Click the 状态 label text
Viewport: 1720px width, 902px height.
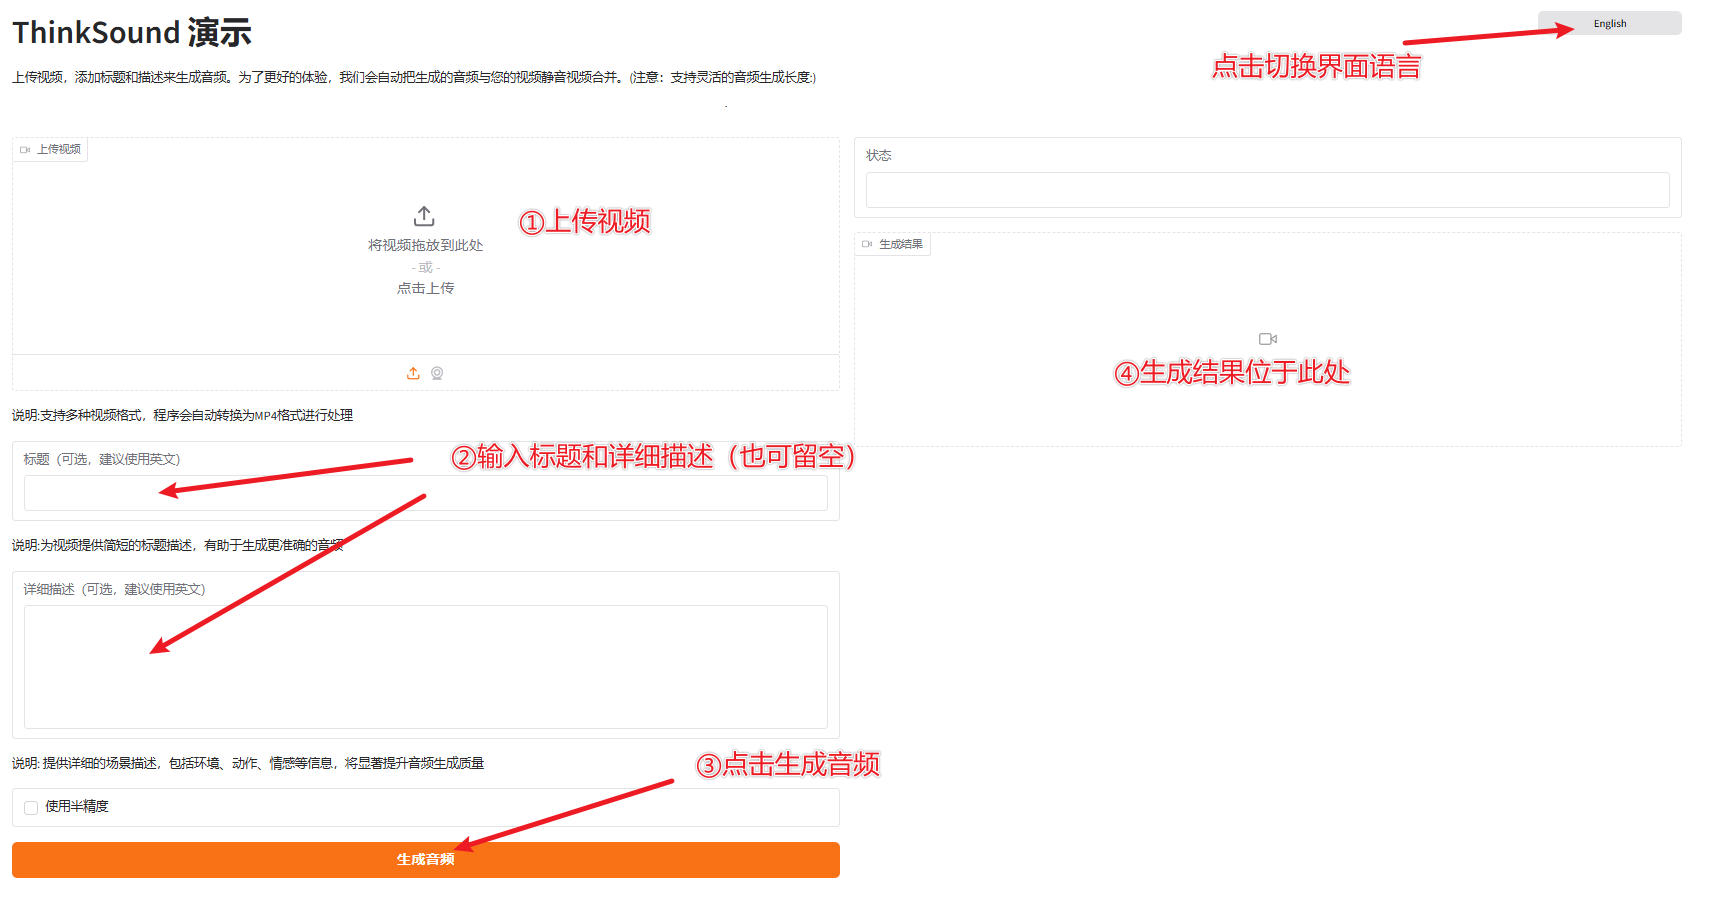click(x=879, y=155)
